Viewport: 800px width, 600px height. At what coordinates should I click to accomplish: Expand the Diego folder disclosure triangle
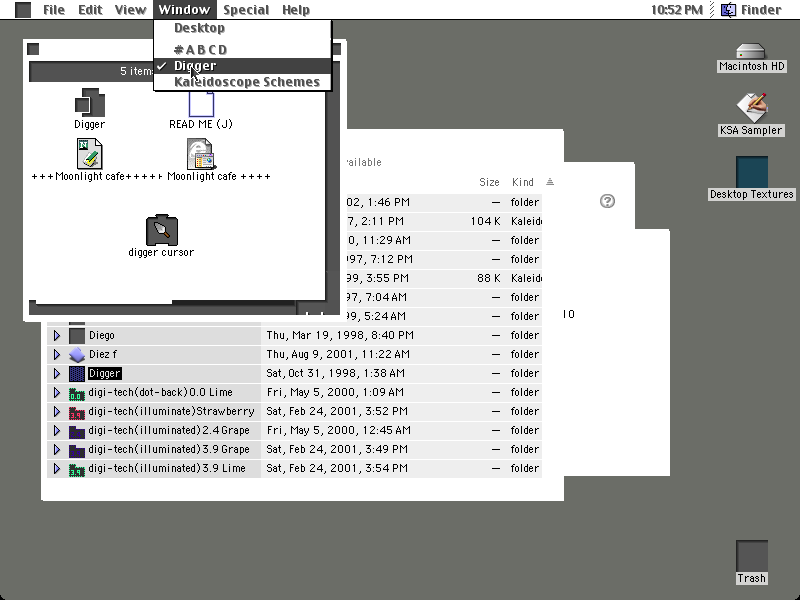click(x=57, y=335)
